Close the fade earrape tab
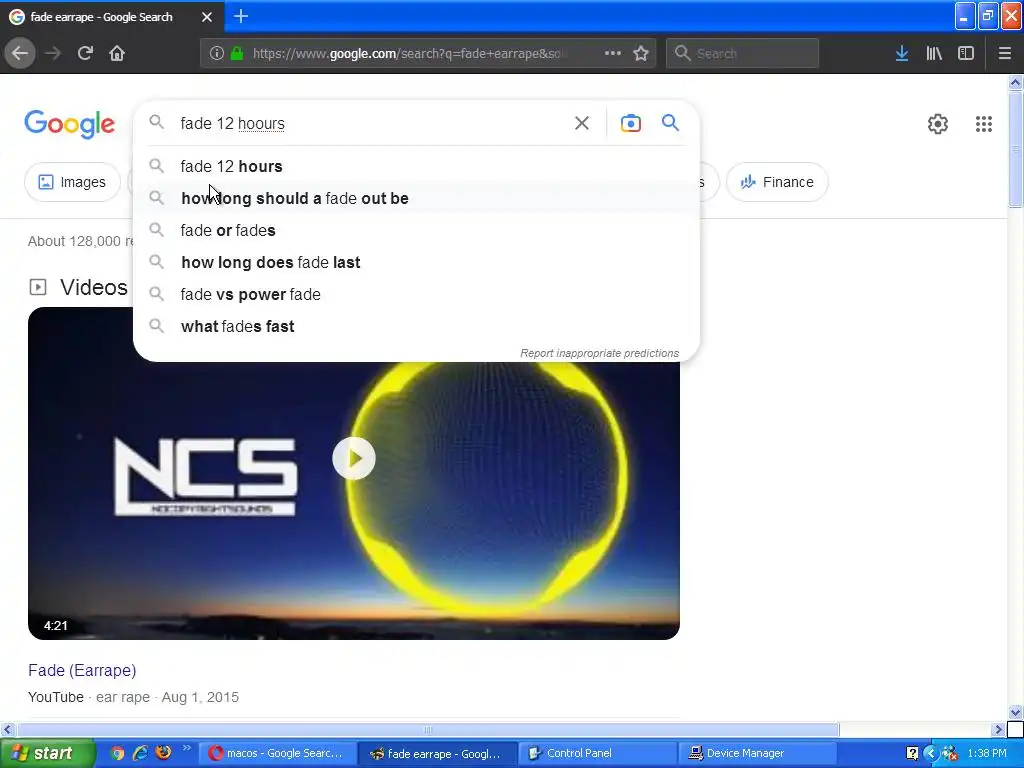 207,17
